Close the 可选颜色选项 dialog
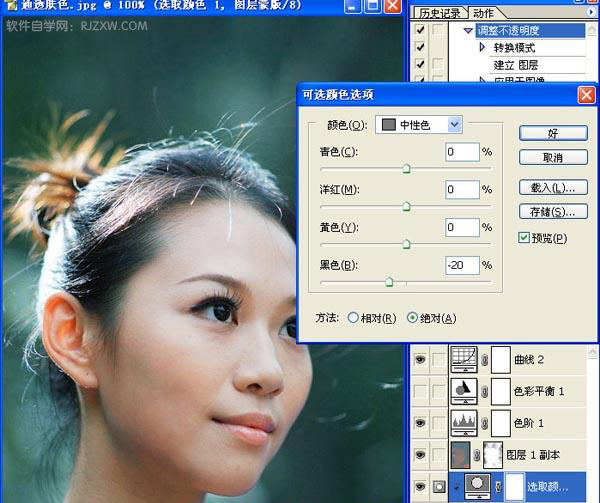 tap(586, 95)
